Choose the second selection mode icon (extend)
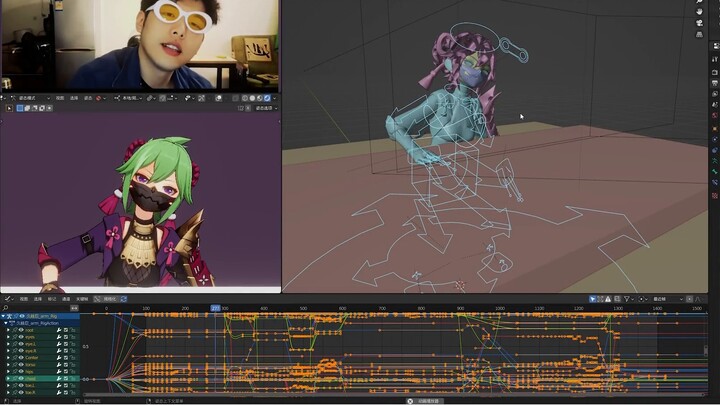This screenshot has height=405, width=720. coord(27,108)
